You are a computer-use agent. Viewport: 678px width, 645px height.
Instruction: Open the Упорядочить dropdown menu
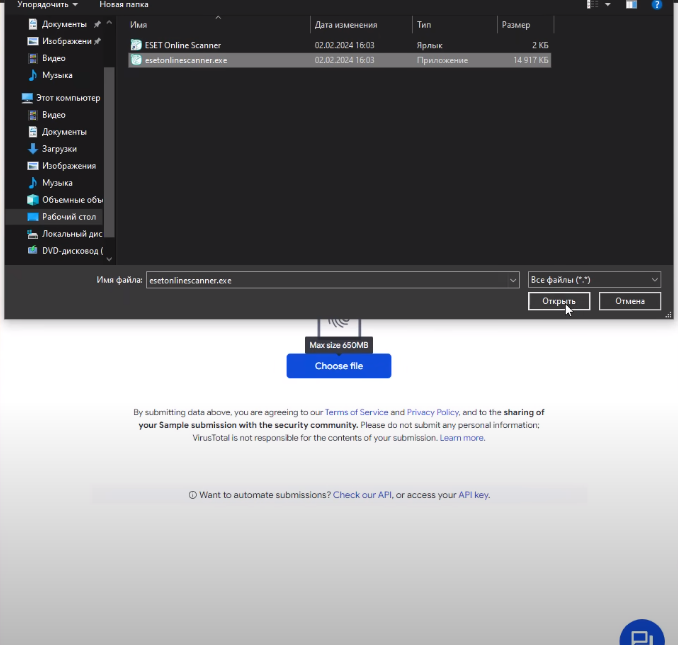pyautogui.click(x=48, y=5)
